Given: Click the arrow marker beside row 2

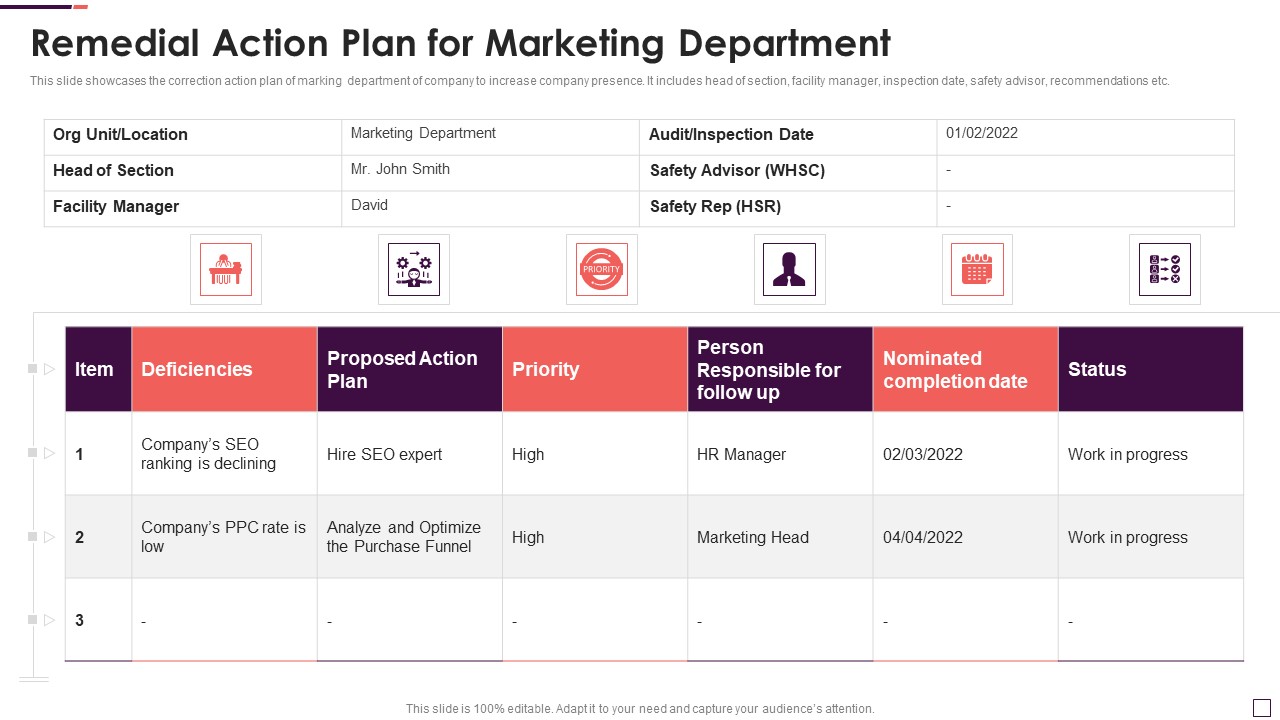Looking at the screenshot, I should tap(49, 536).
